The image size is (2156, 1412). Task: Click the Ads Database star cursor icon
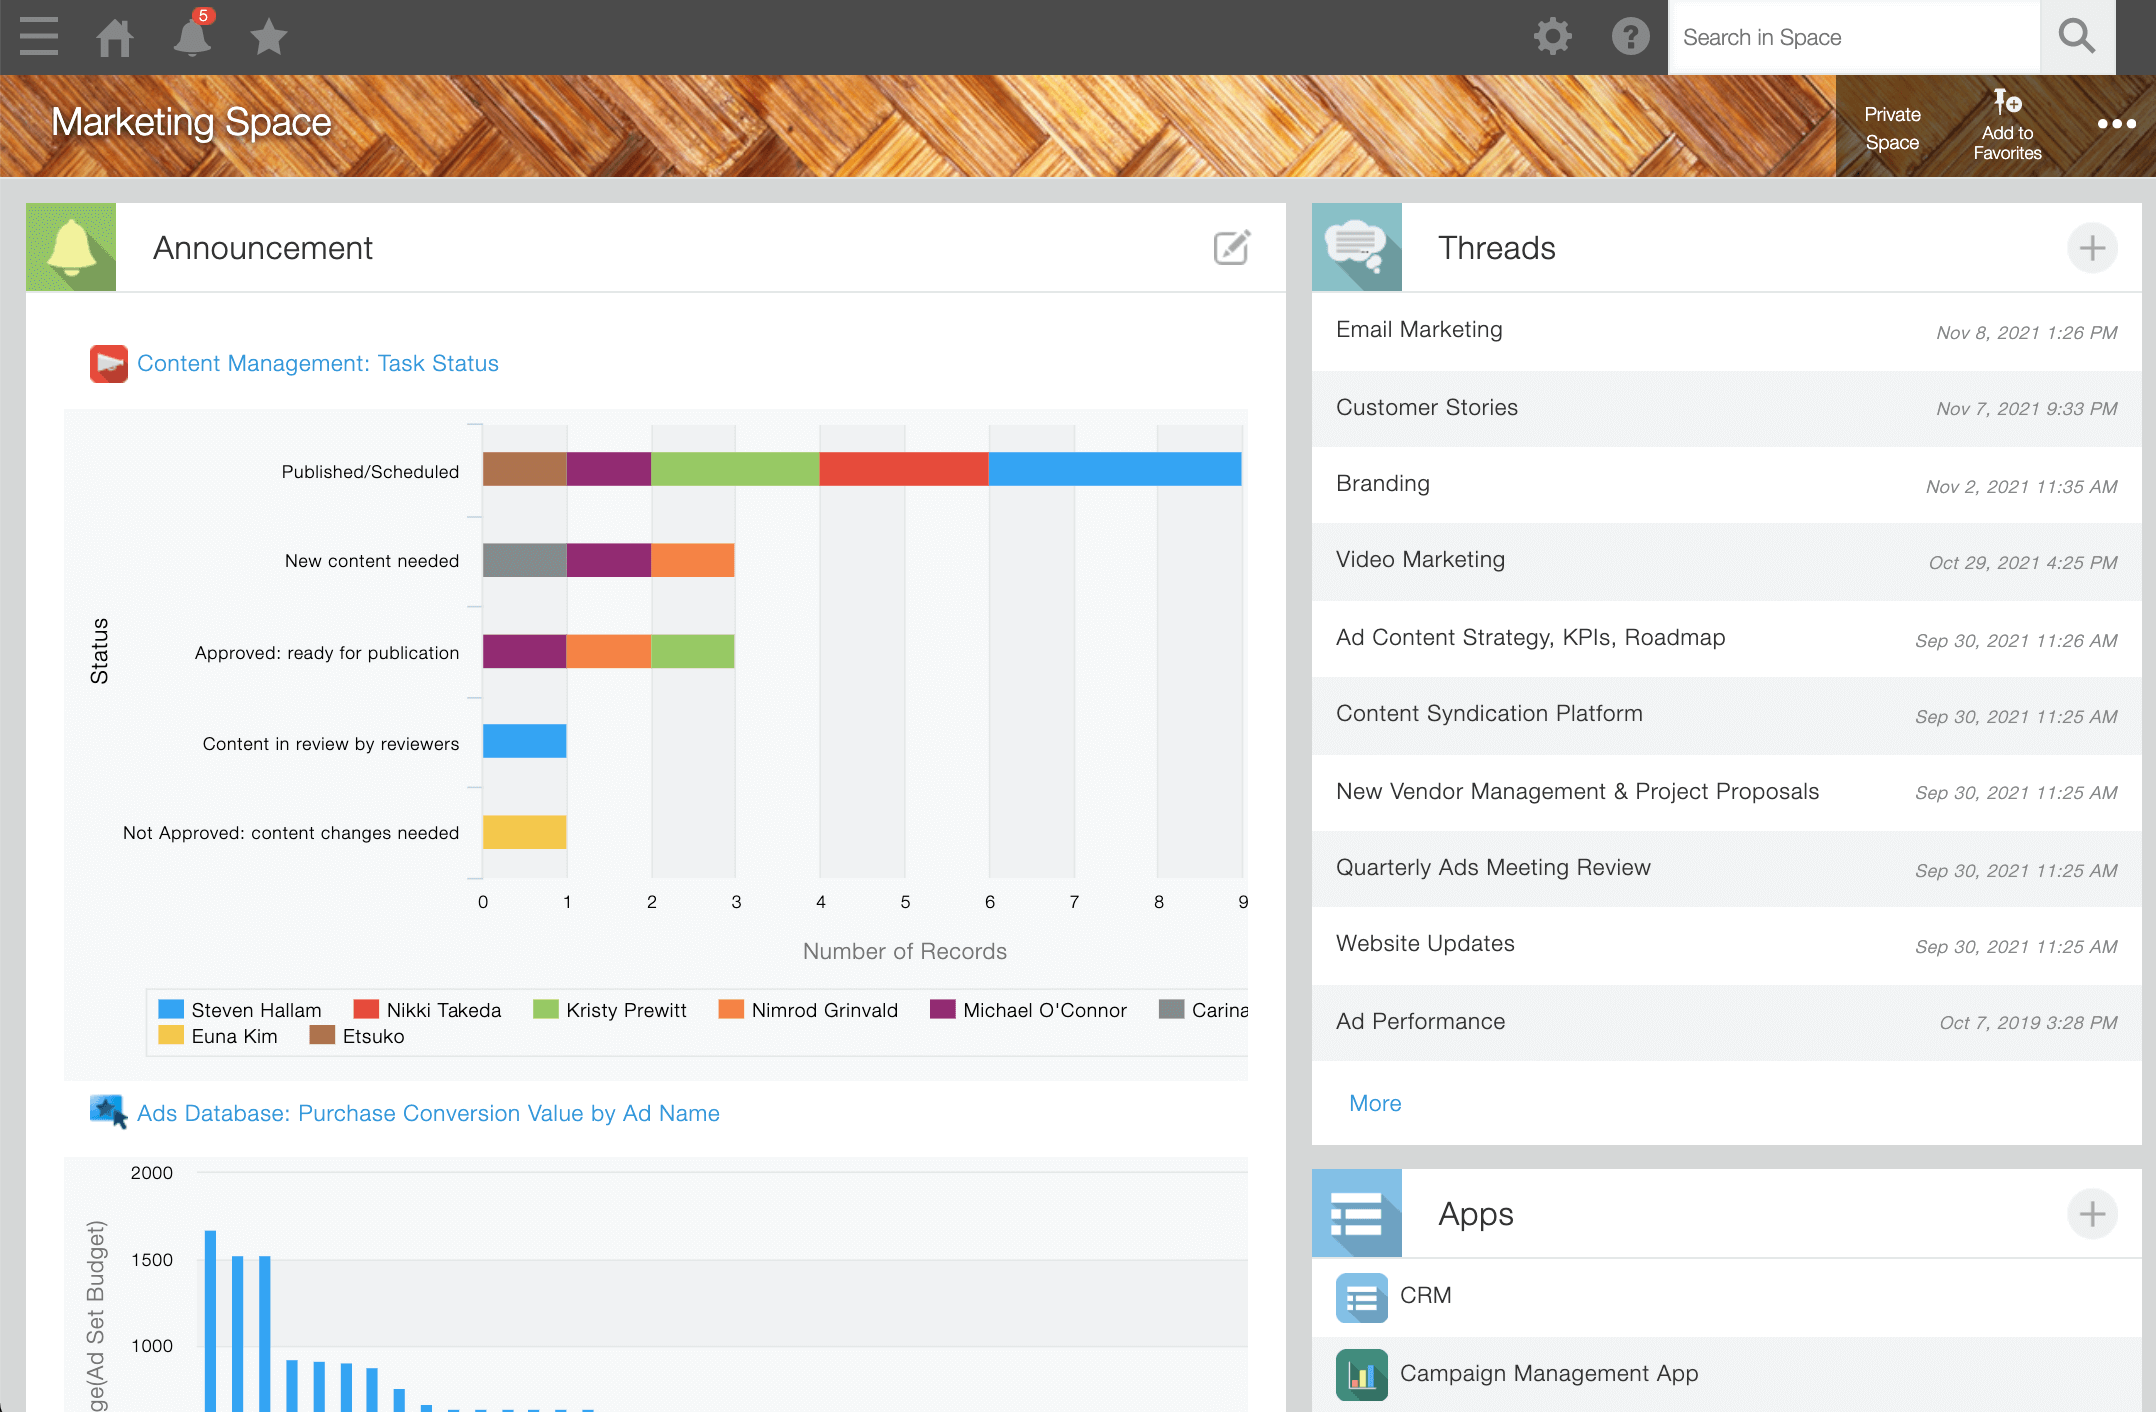(x=108, y=1112)
